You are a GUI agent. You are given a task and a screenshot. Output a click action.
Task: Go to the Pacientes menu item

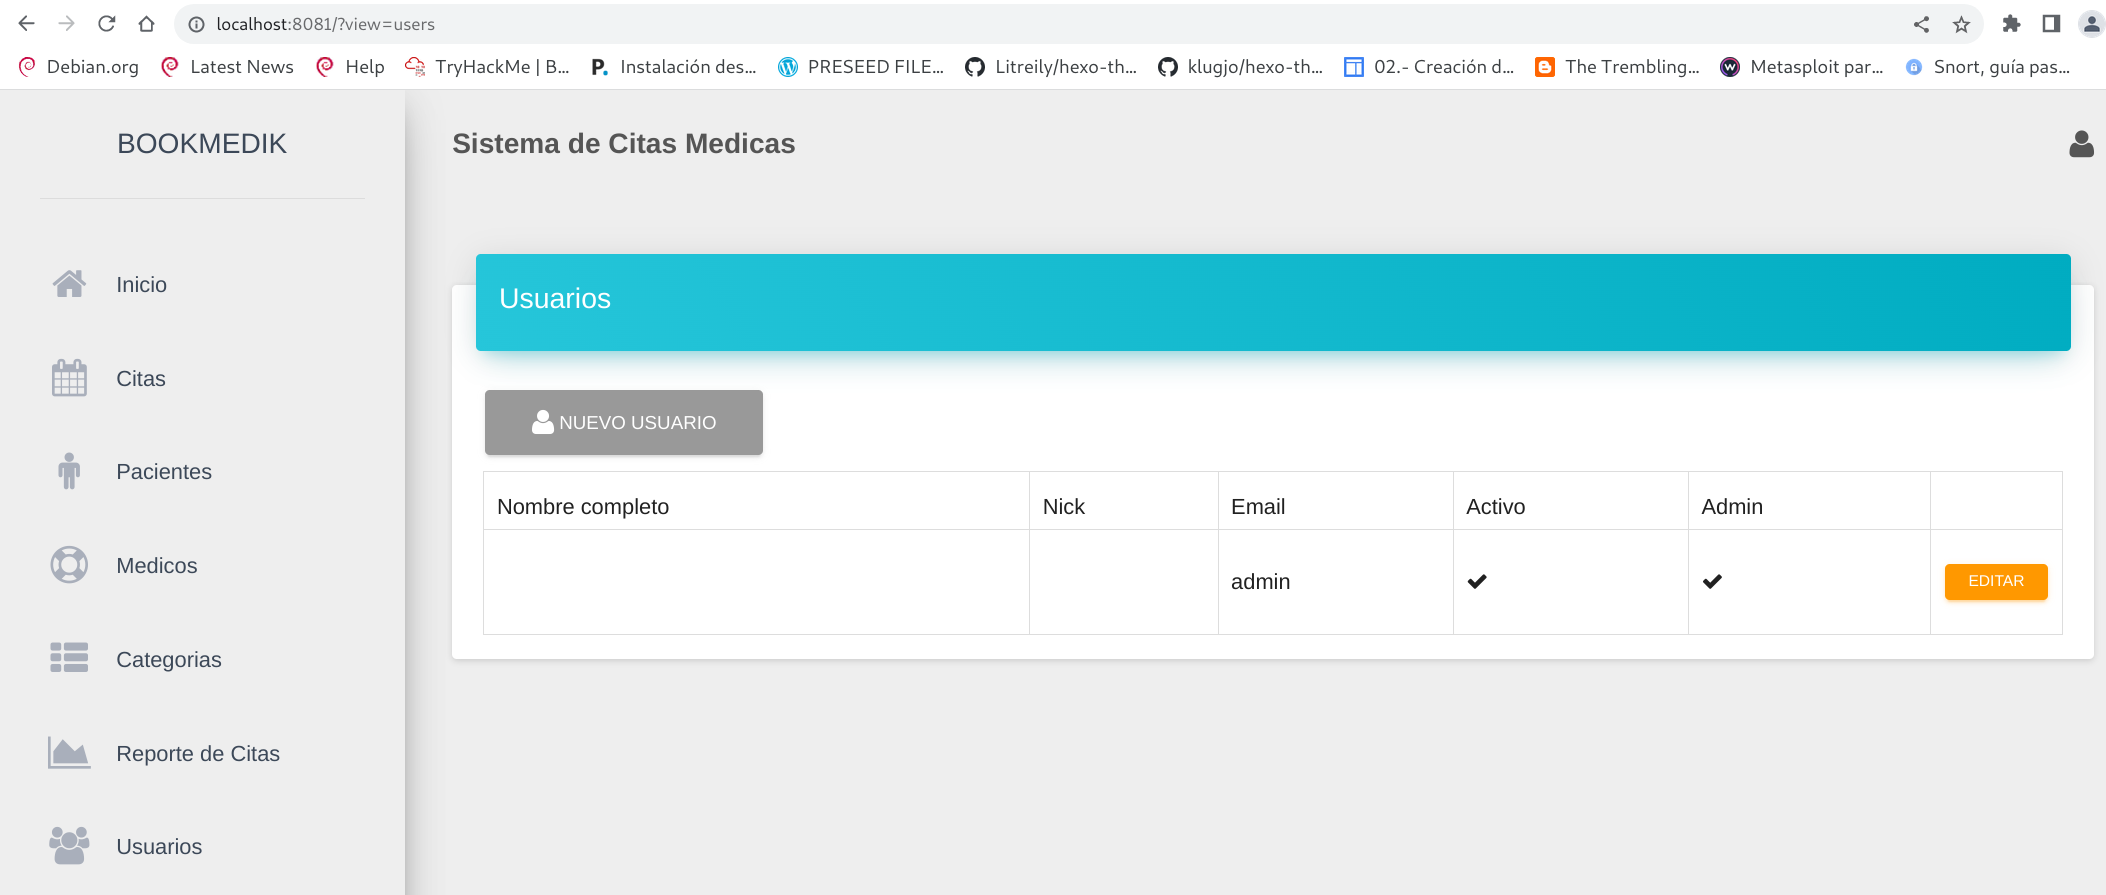pyautogui.click(x=164, y=472)
